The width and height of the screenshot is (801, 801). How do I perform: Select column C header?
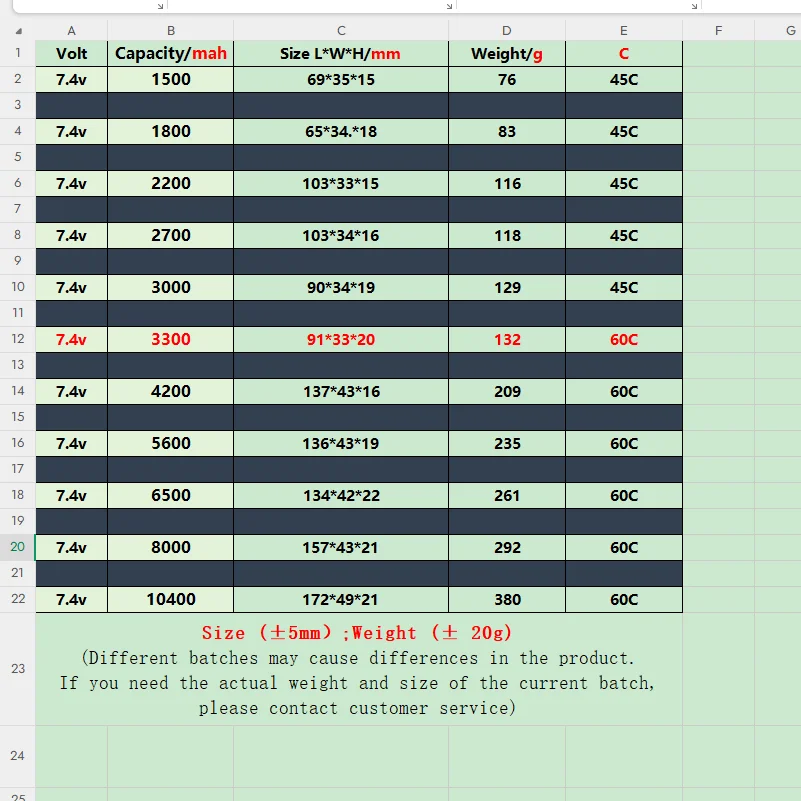click(x=341, y=31)
